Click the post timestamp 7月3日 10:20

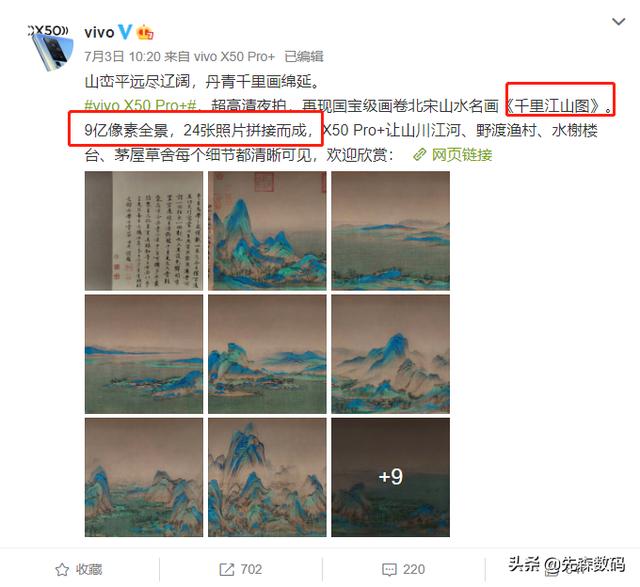[x=122, y=56]
